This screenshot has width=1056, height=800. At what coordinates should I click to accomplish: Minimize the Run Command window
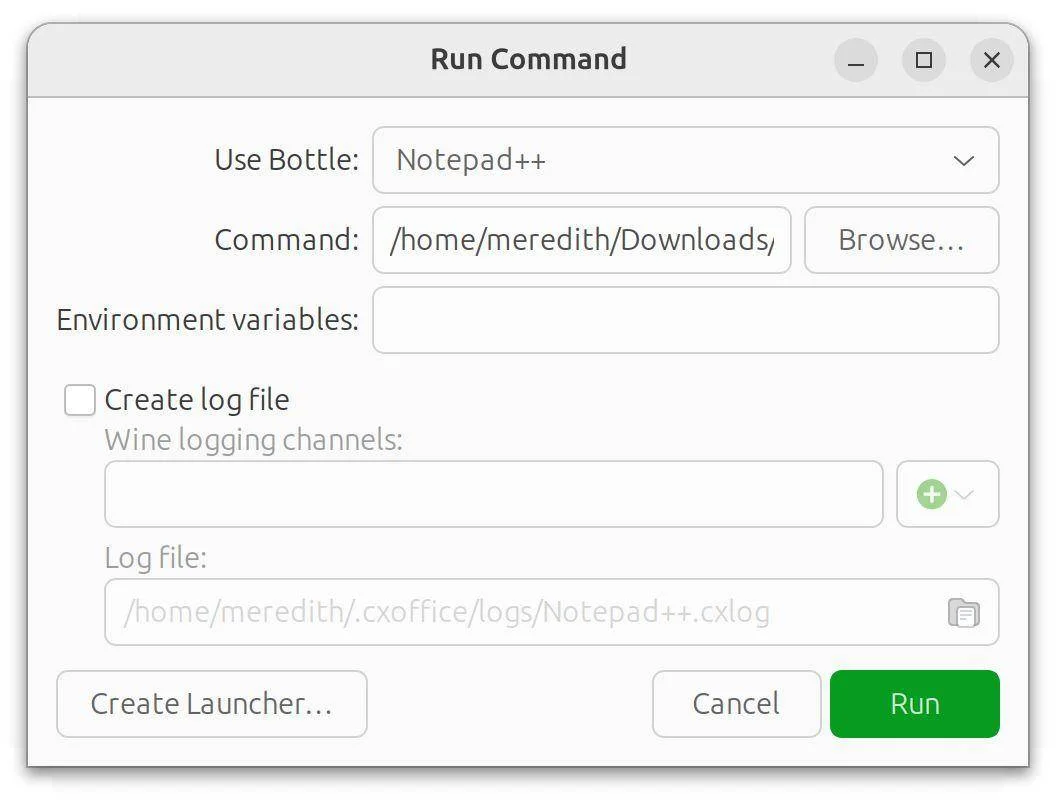point(856,61)
